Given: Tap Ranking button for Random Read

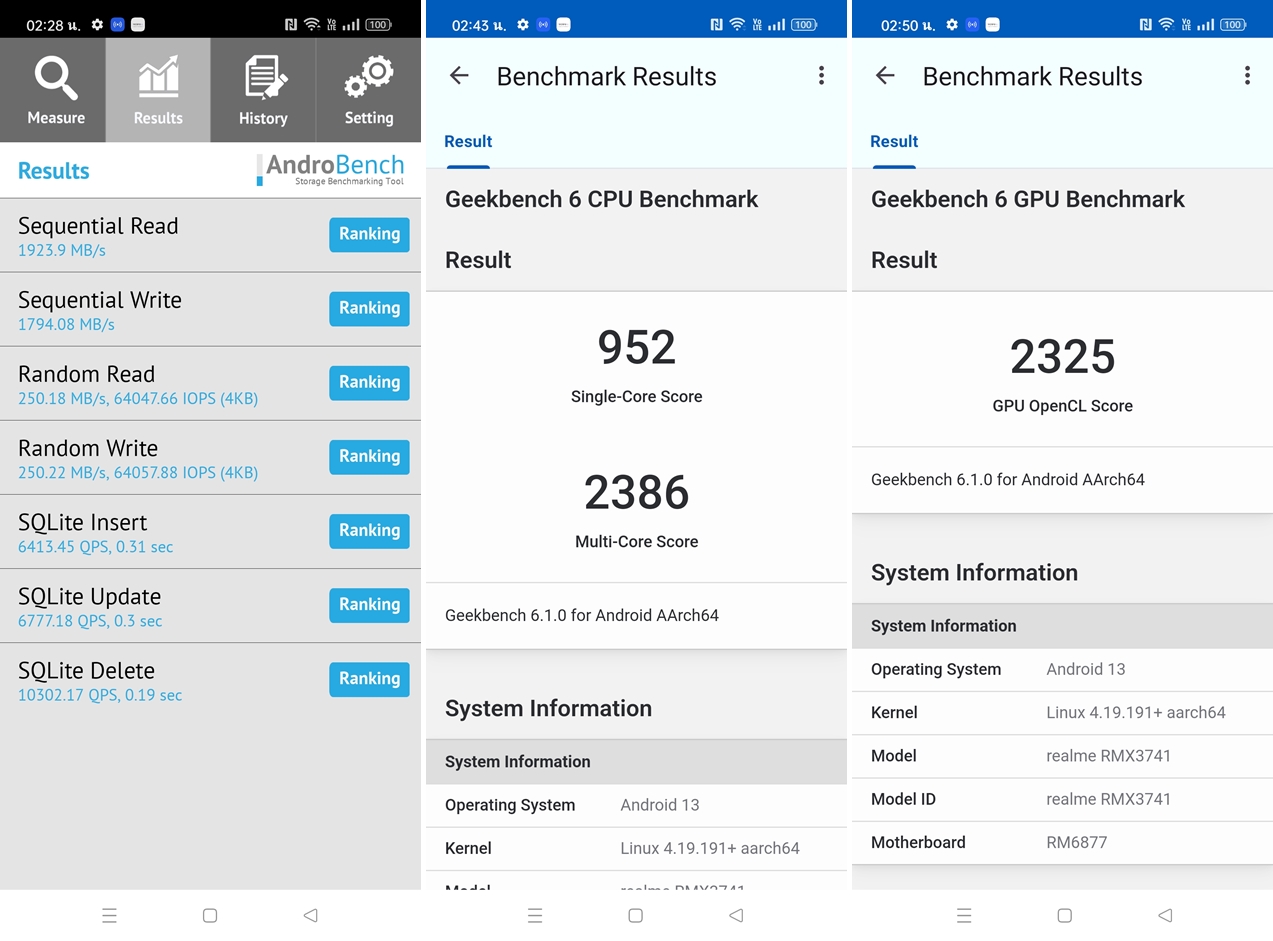Looking at the screenshot, I should coord(369,382).
